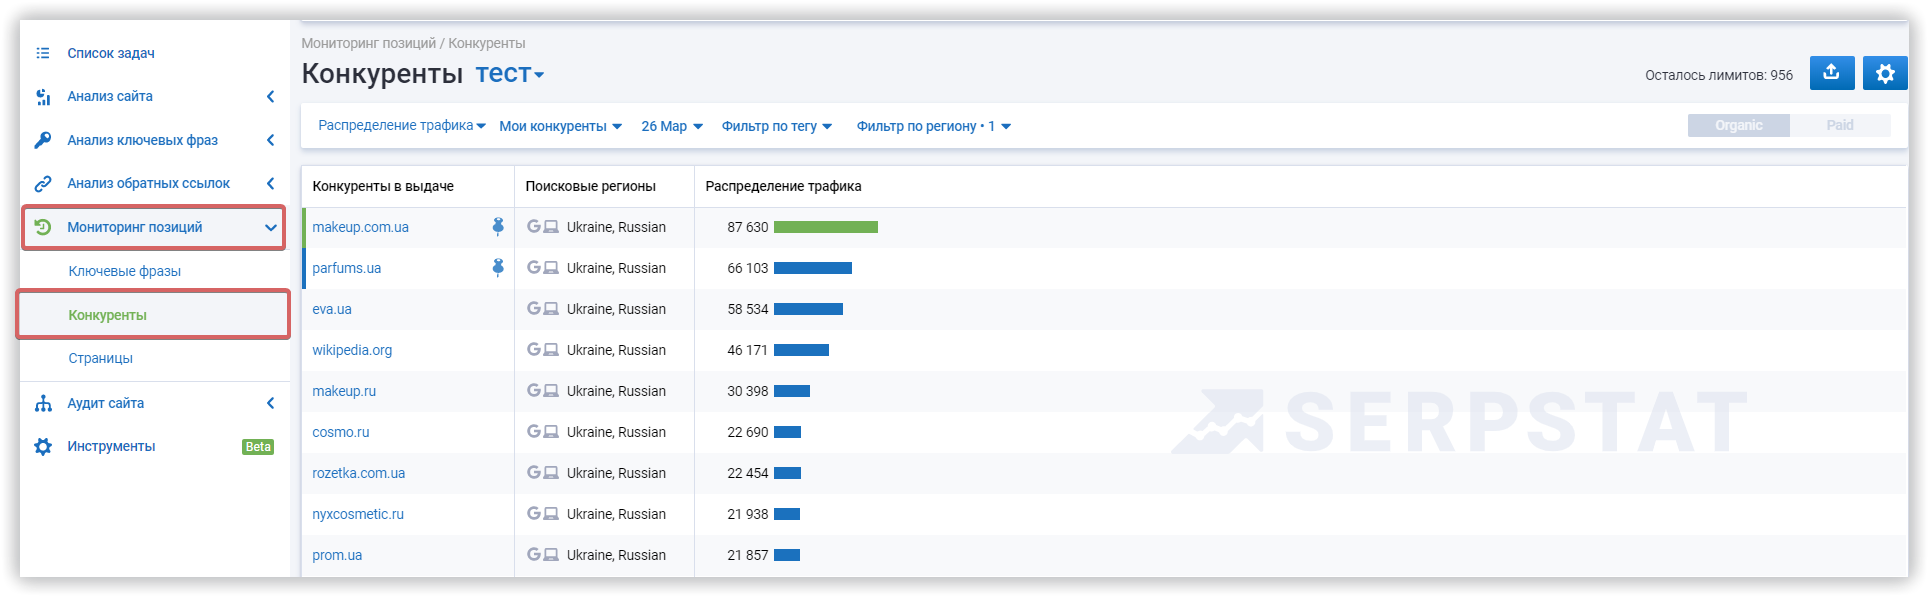Click the green position monitoring clock icon
This screenshot has height=597, width=1929.
click(43, 227)
